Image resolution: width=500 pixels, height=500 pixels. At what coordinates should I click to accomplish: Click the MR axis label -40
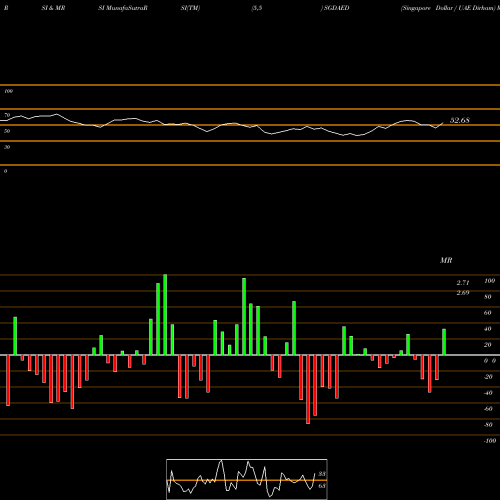coord(488,393)
